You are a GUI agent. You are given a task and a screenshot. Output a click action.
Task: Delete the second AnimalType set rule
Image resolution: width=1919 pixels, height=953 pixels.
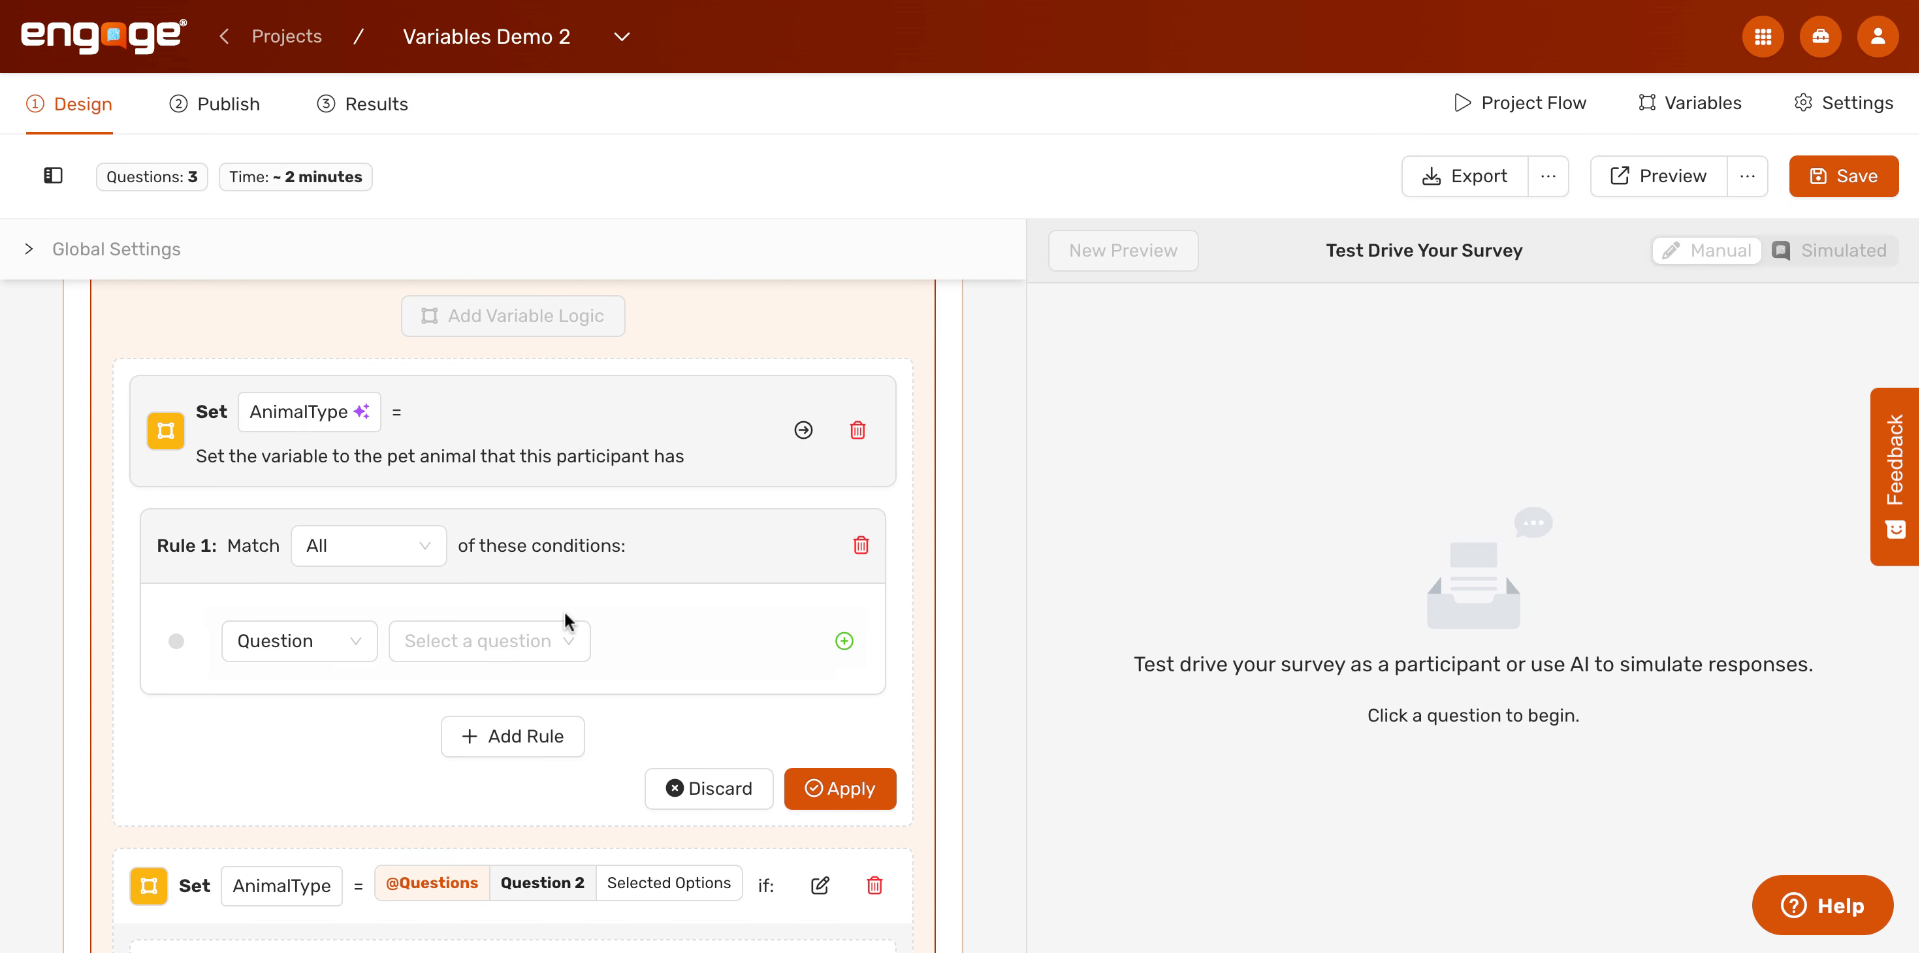(874, 885)
